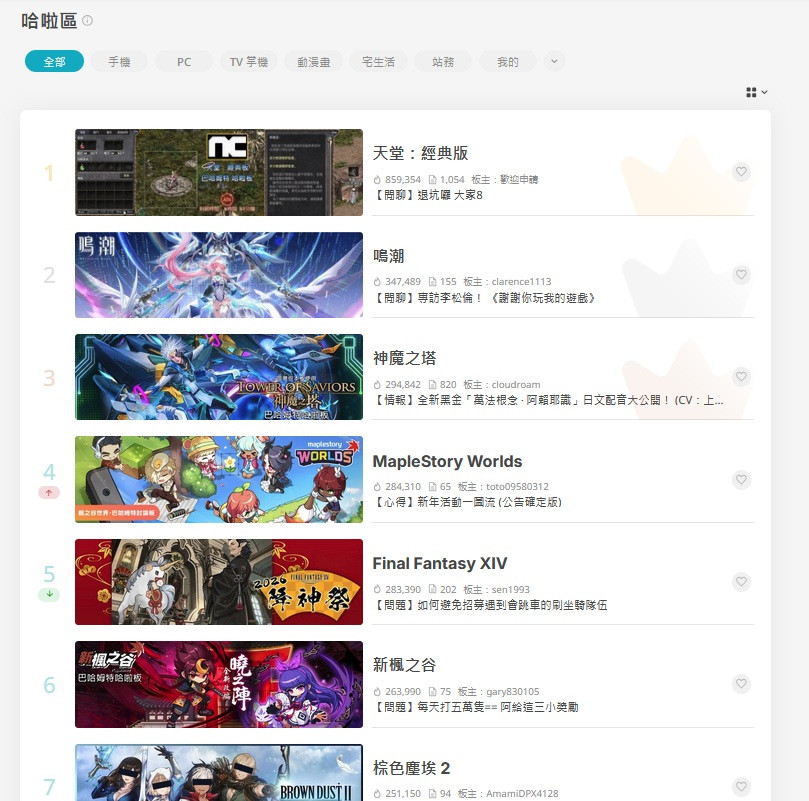Open the 鳴潮 board title
809x801 pixels.
tap(389, 255)
